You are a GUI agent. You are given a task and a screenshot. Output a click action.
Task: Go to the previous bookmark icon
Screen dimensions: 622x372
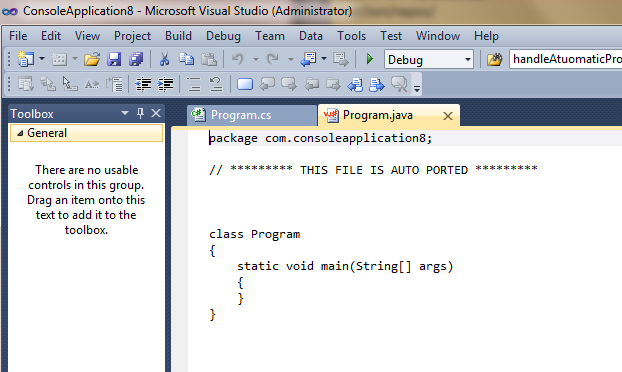[267, 84]
